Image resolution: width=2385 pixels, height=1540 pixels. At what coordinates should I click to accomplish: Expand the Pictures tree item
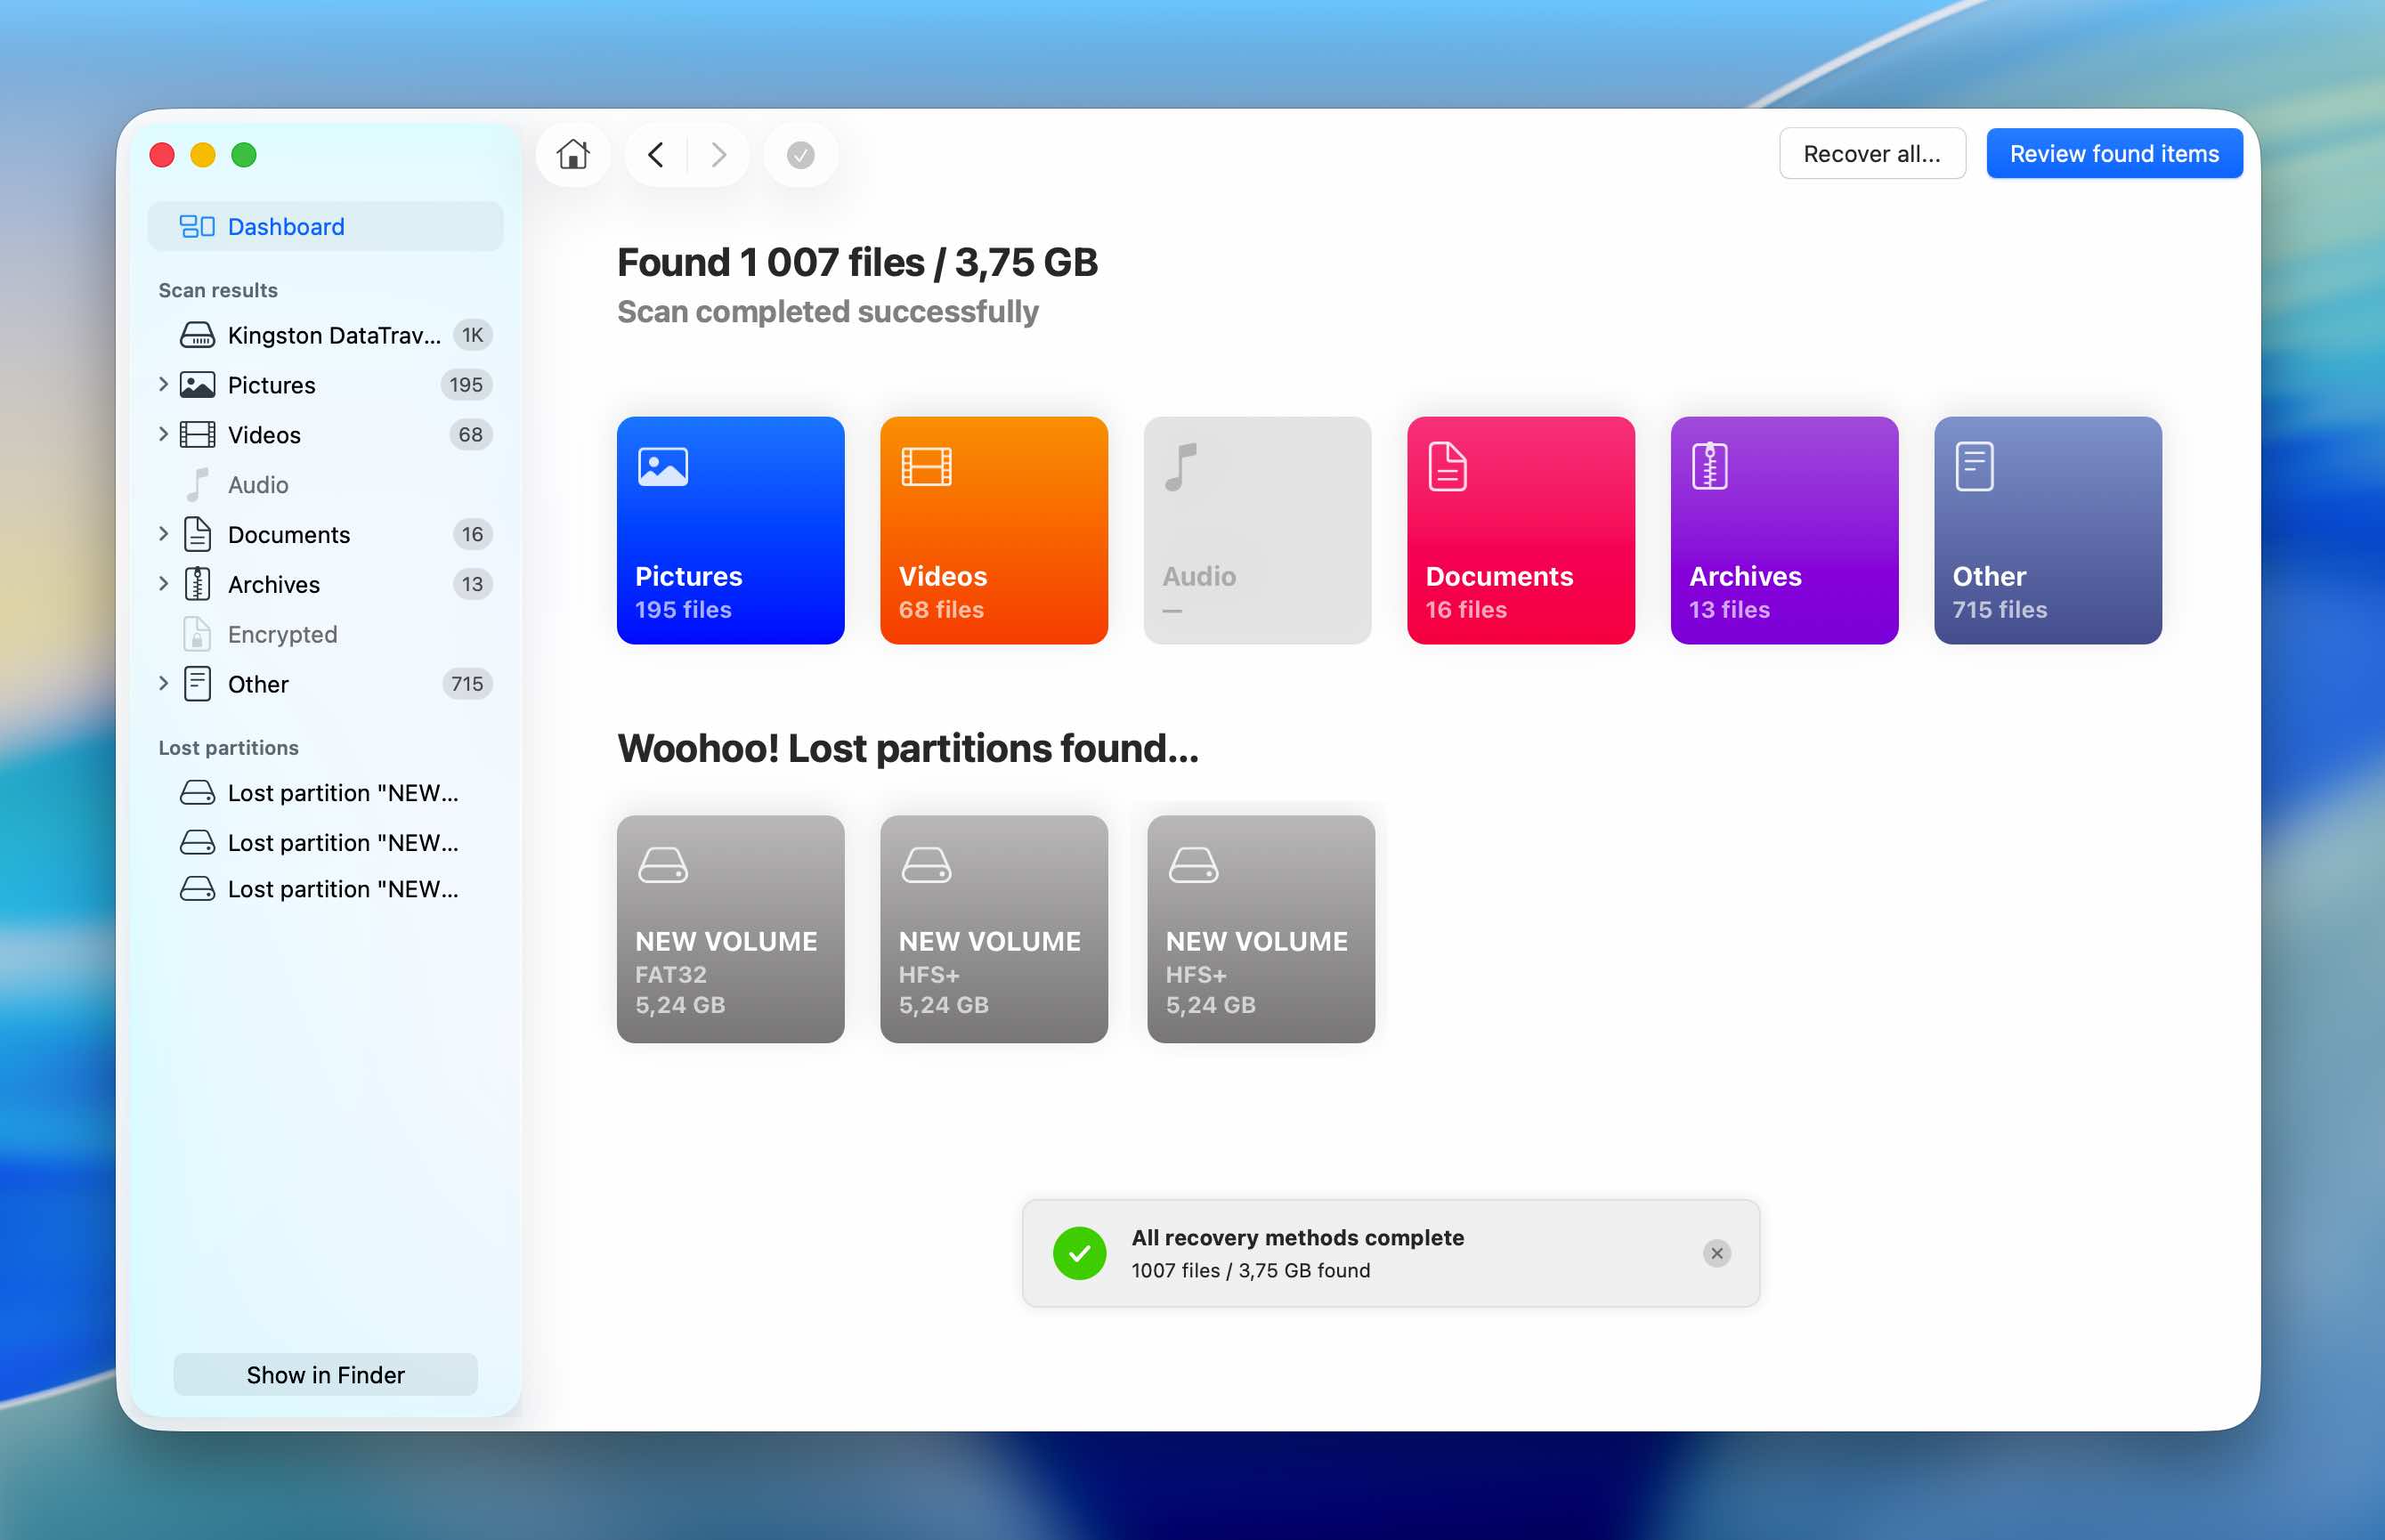(163, 384)
